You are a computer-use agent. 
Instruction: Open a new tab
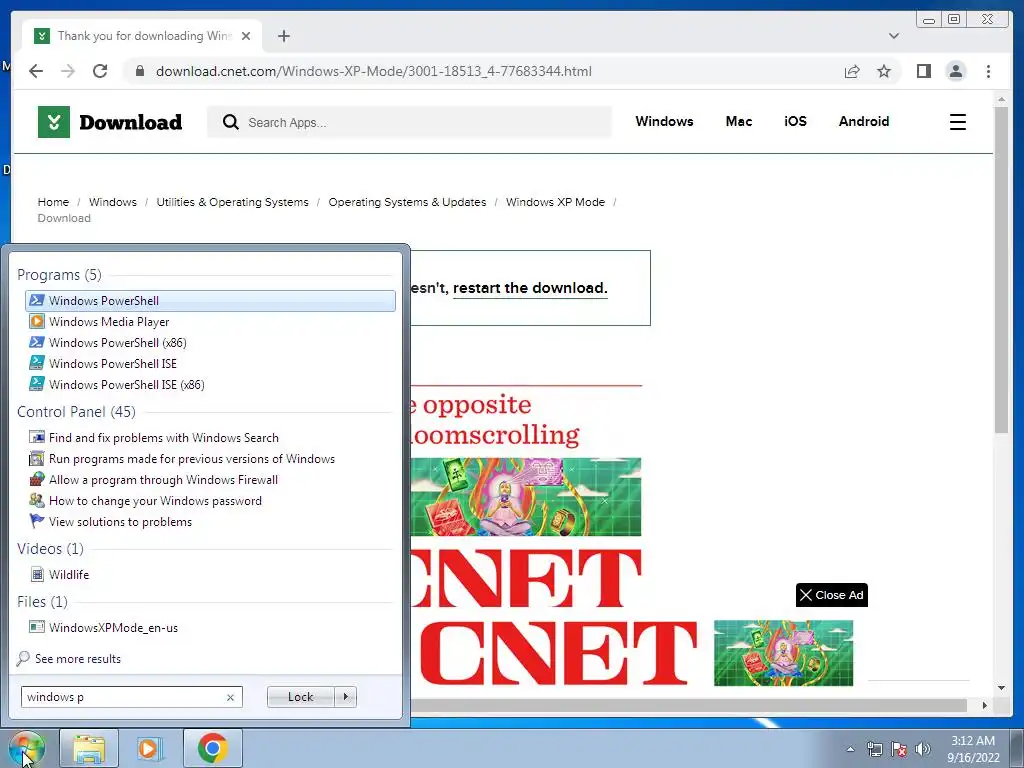pos(283,36)
